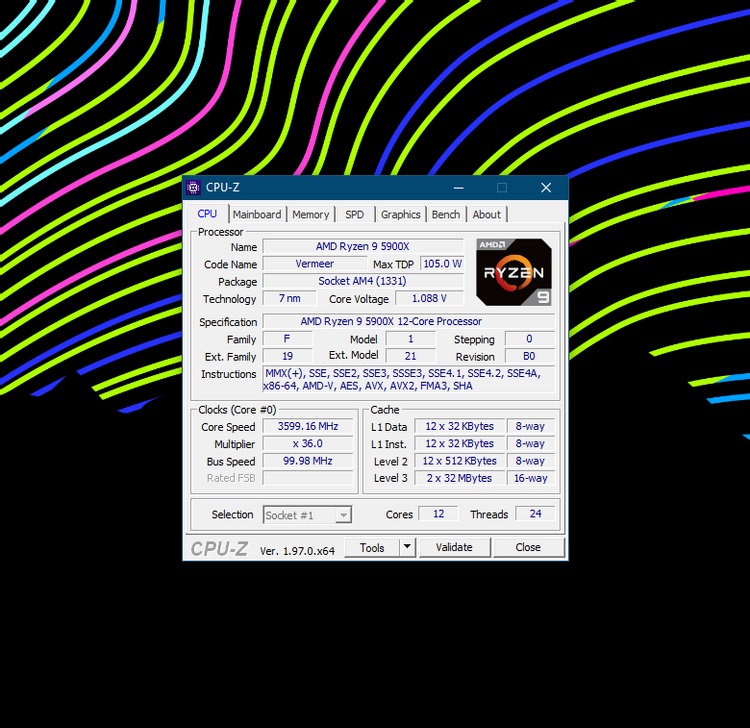Select the CPU tab
The image size is (750, 728).
click(x=207, y=214)
